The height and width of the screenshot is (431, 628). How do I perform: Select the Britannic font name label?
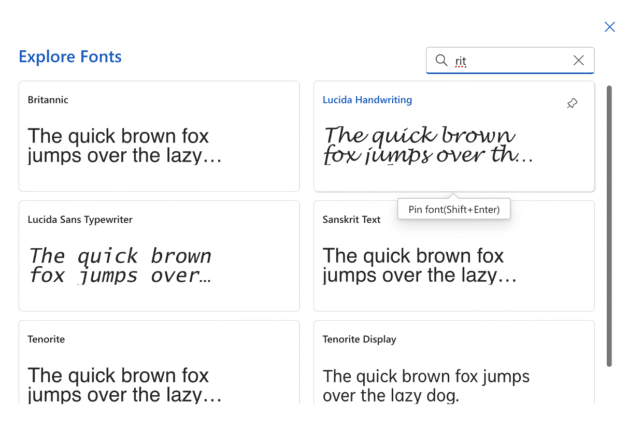(x=48, y=100)
